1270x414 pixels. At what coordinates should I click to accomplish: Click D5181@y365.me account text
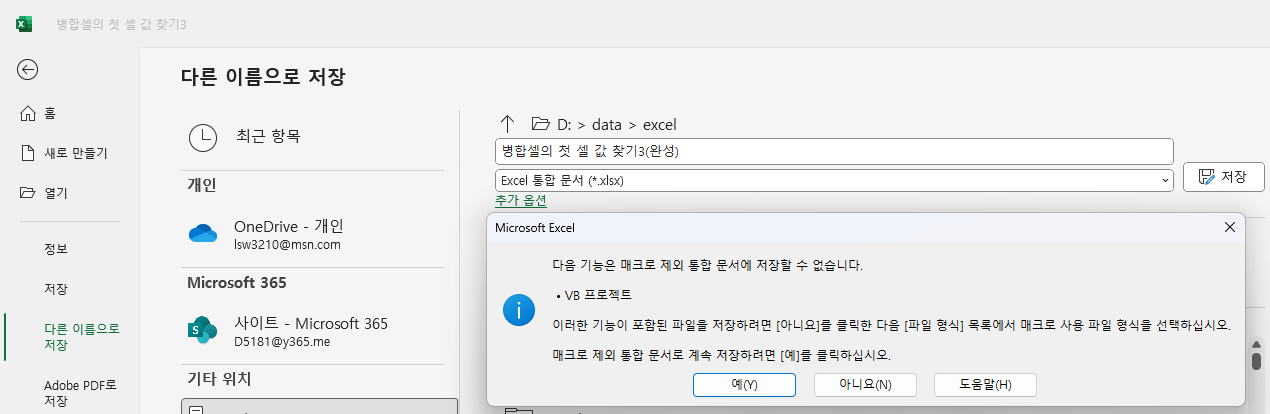tap(282, 342)
